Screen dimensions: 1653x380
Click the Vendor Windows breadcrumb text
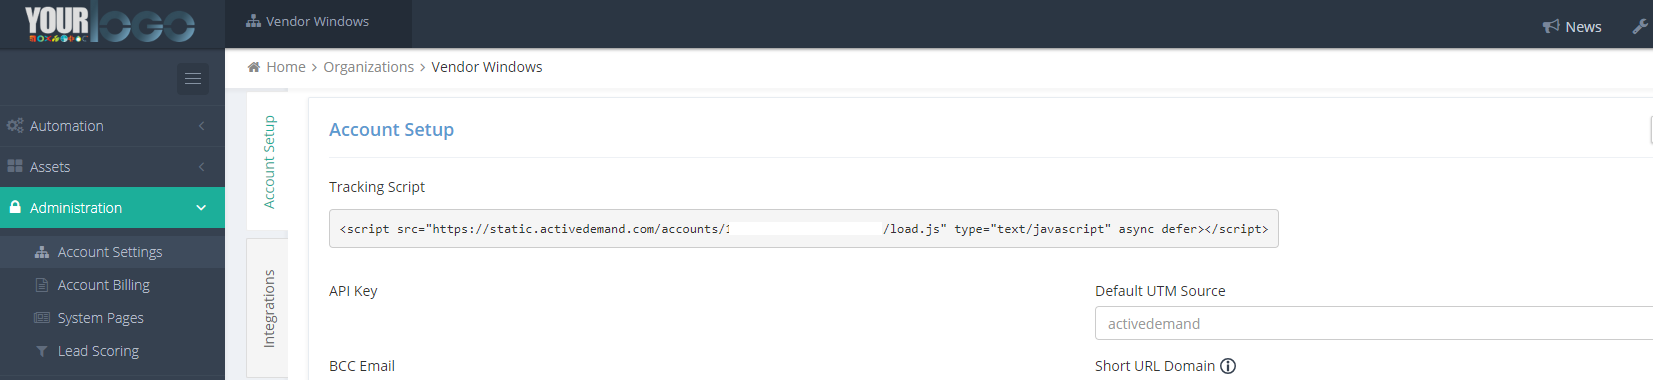pyautogui.click(x=487, y=67)
